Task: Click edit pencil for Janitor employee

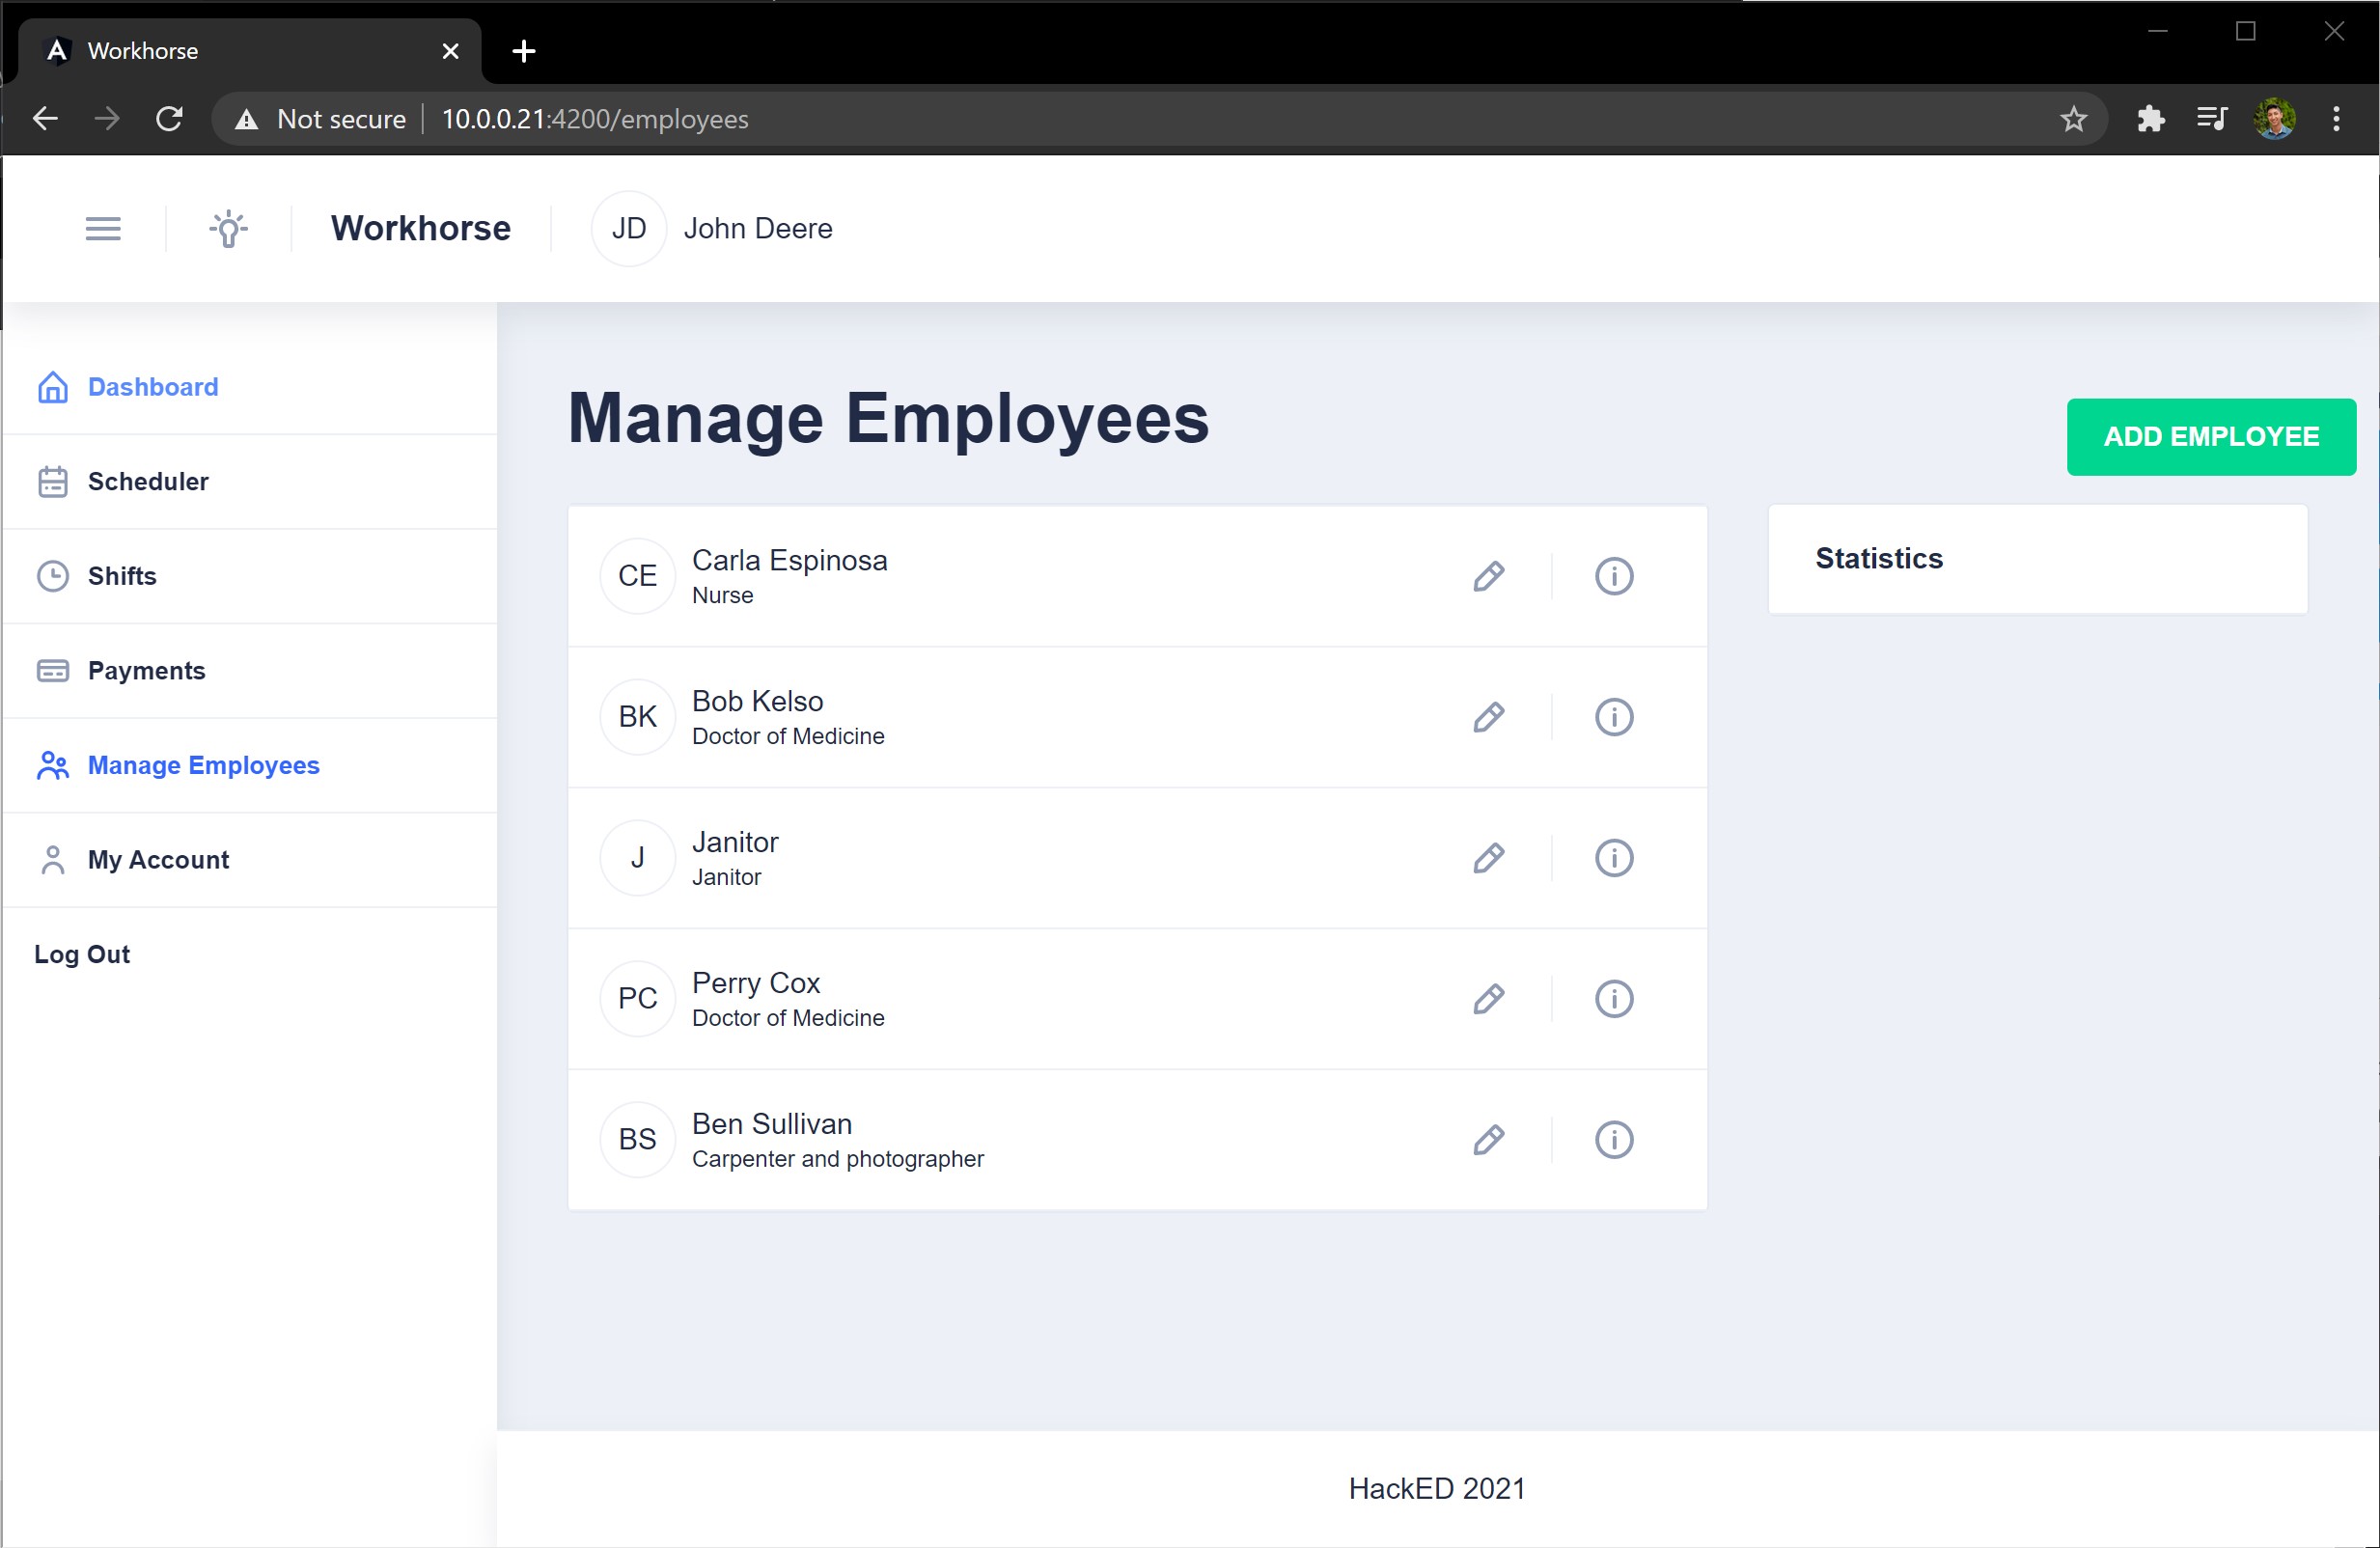Action: (1488, 858)
